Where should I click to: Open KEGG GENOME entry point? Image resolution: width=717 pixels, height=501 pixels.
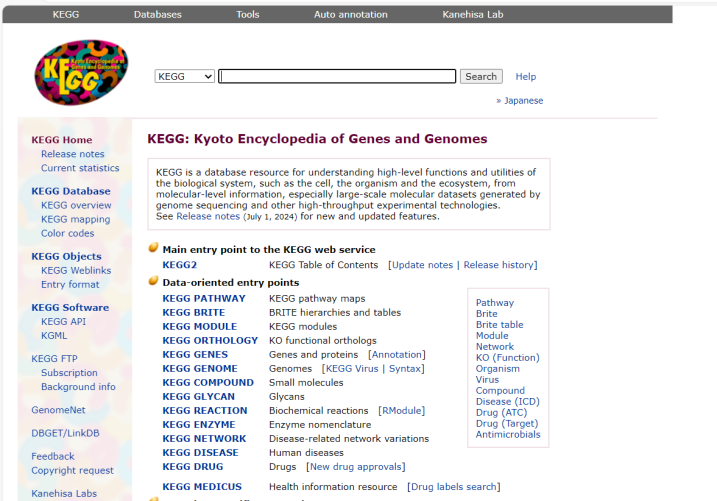point(200,368)
